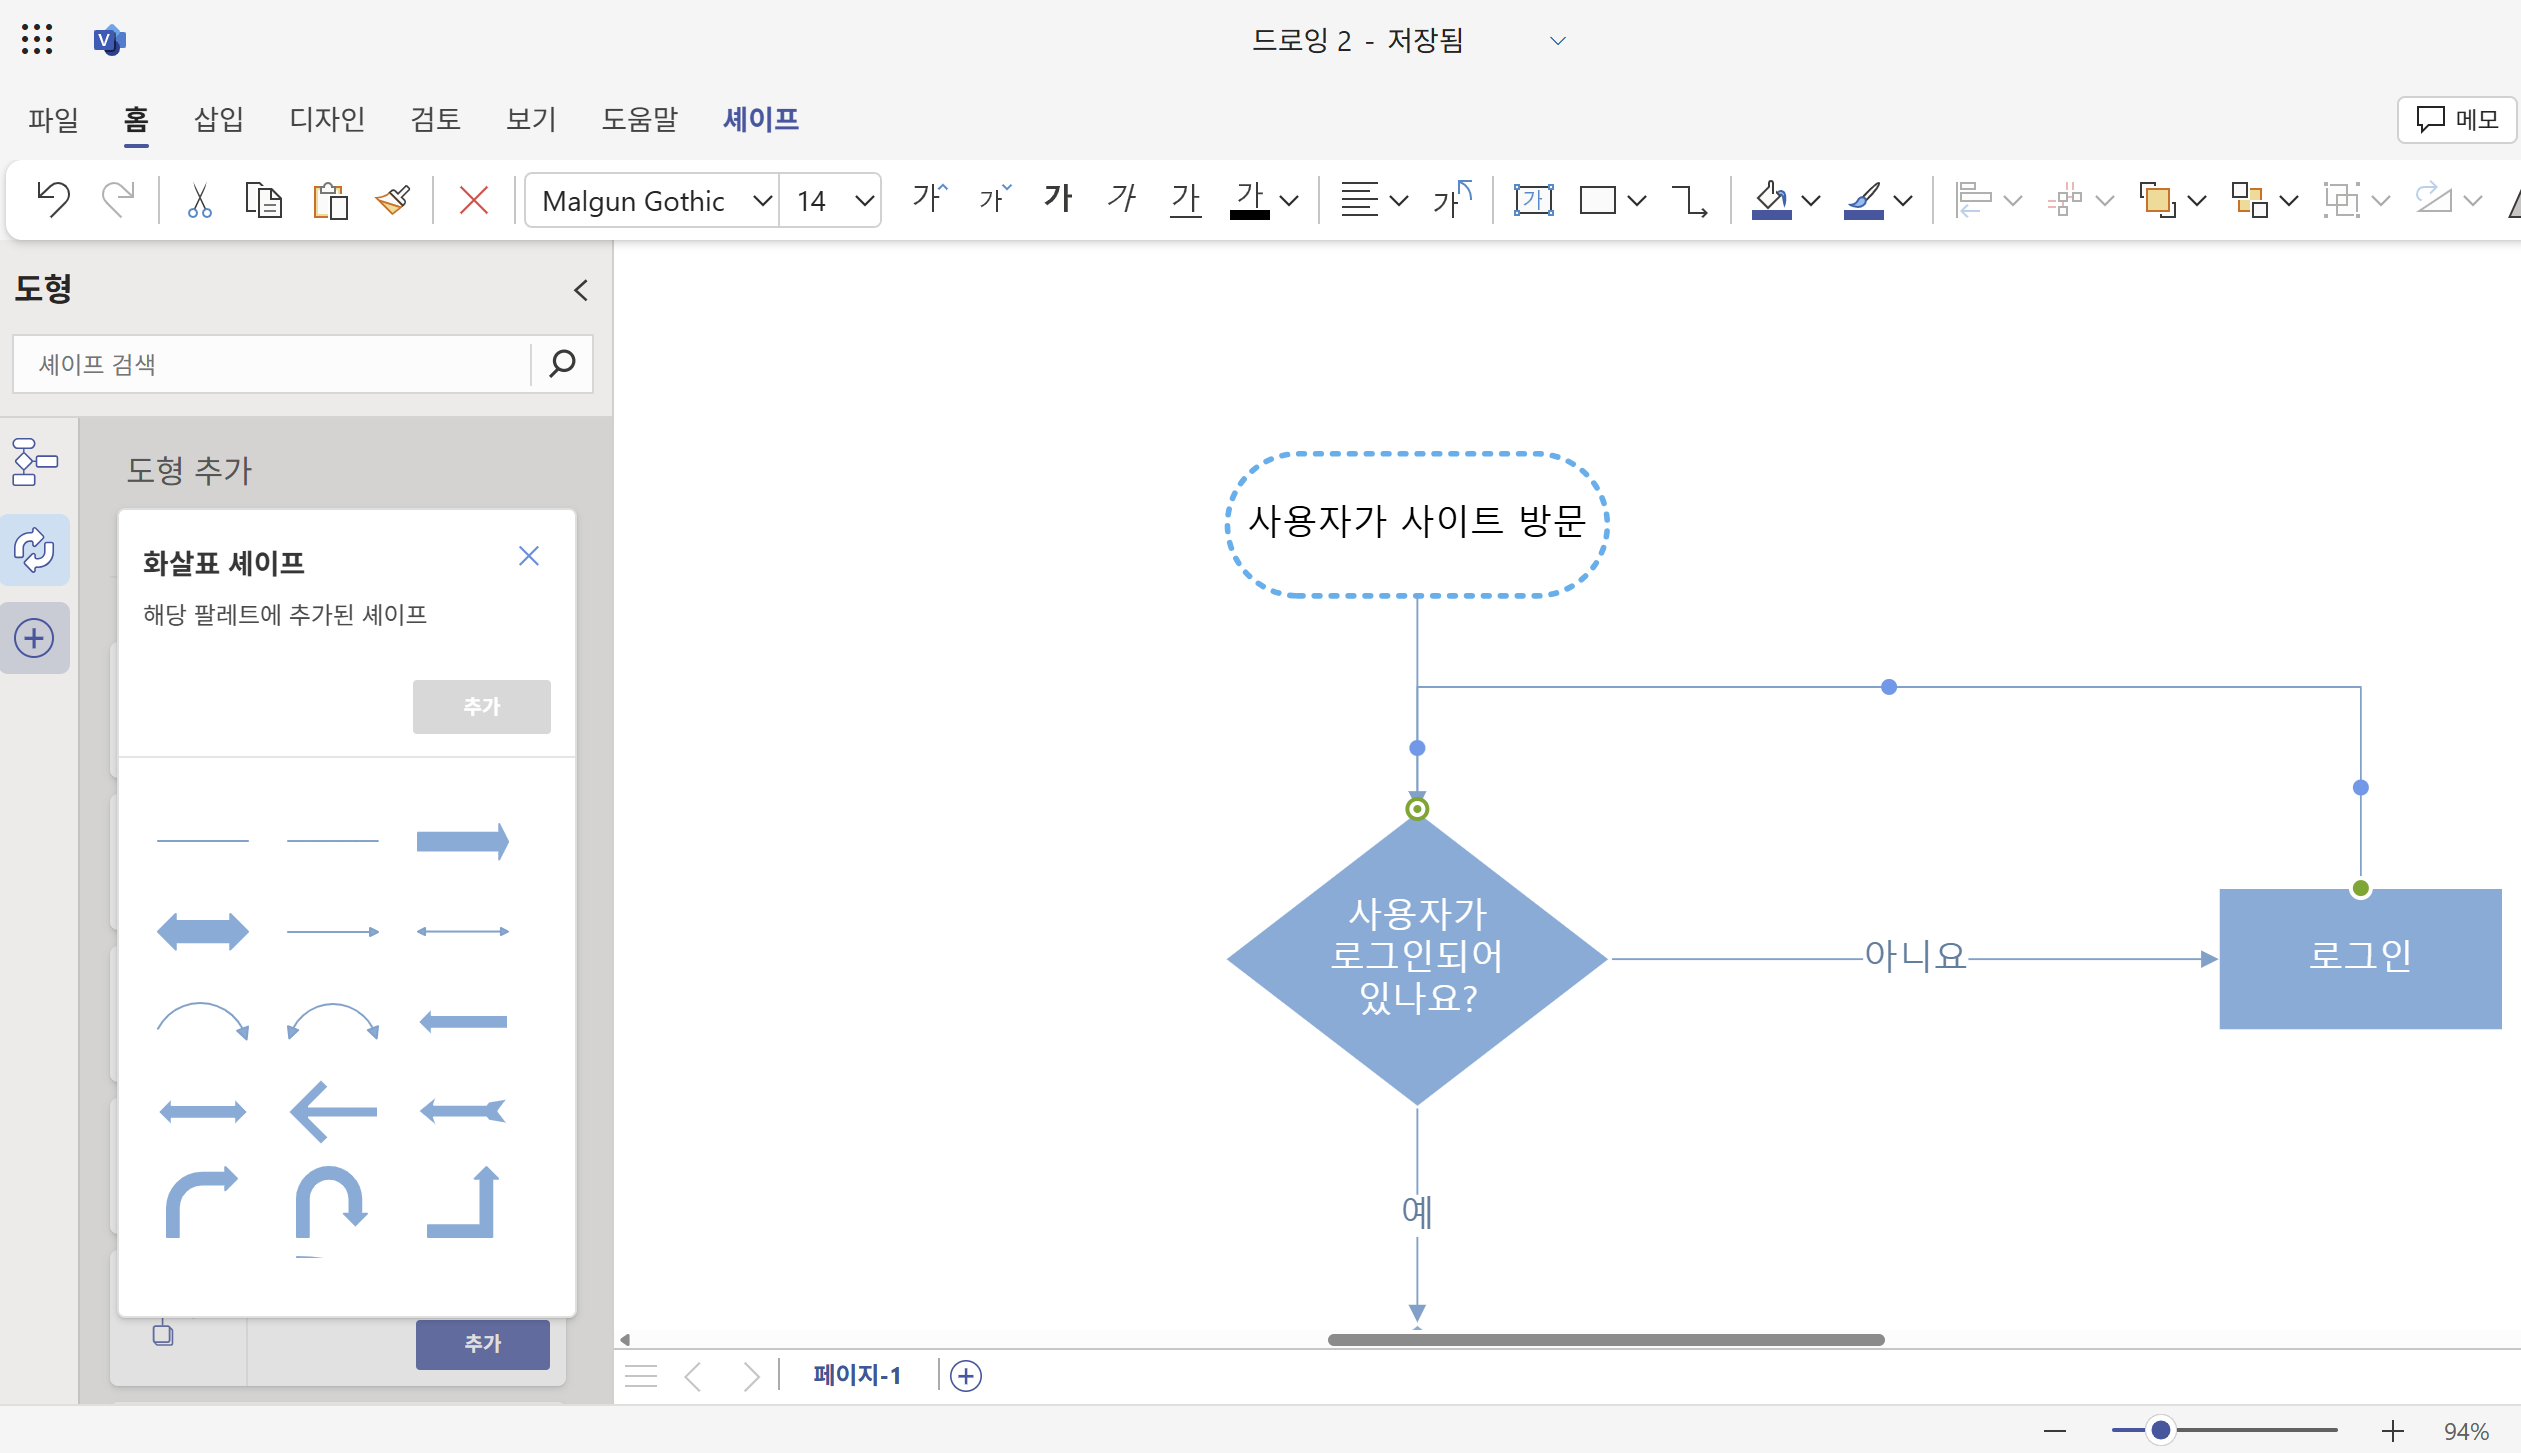Click the add stencil plus icon
2521x1453 pixels.
point(35,638)
